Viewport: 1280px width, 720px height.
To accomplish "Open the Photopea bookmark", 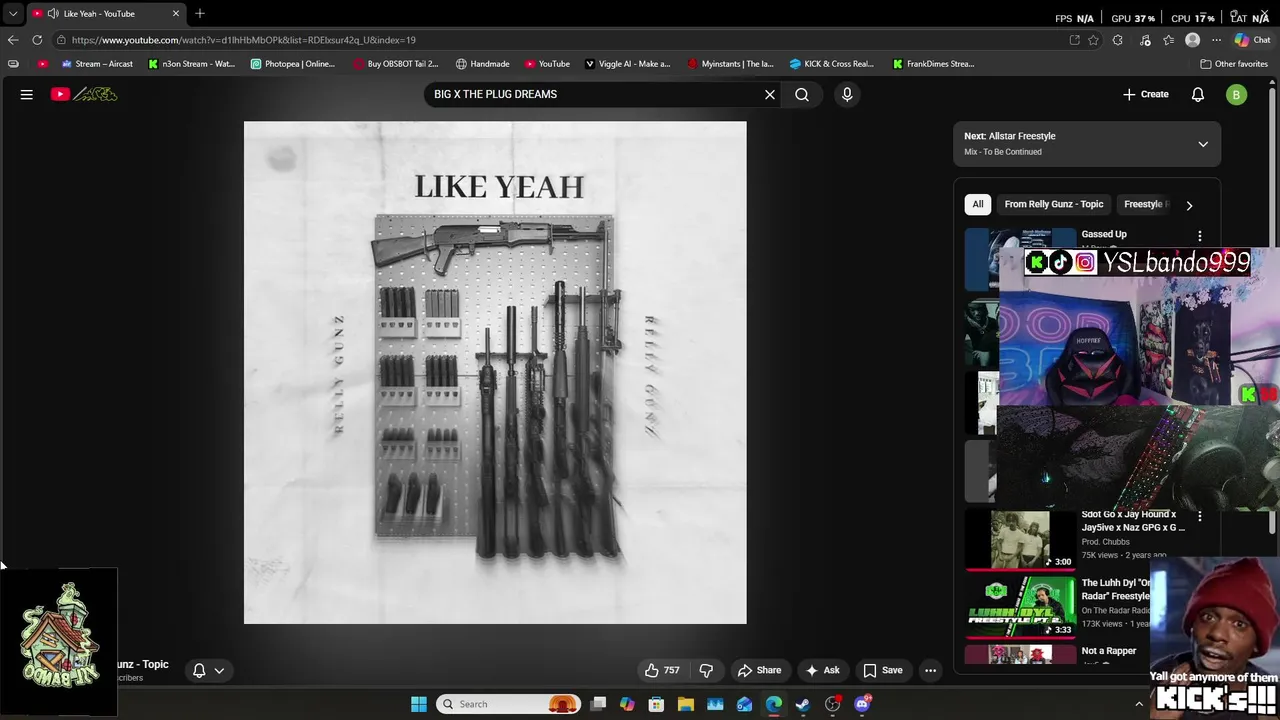I will pyautogui.click(x=293, y=64).
